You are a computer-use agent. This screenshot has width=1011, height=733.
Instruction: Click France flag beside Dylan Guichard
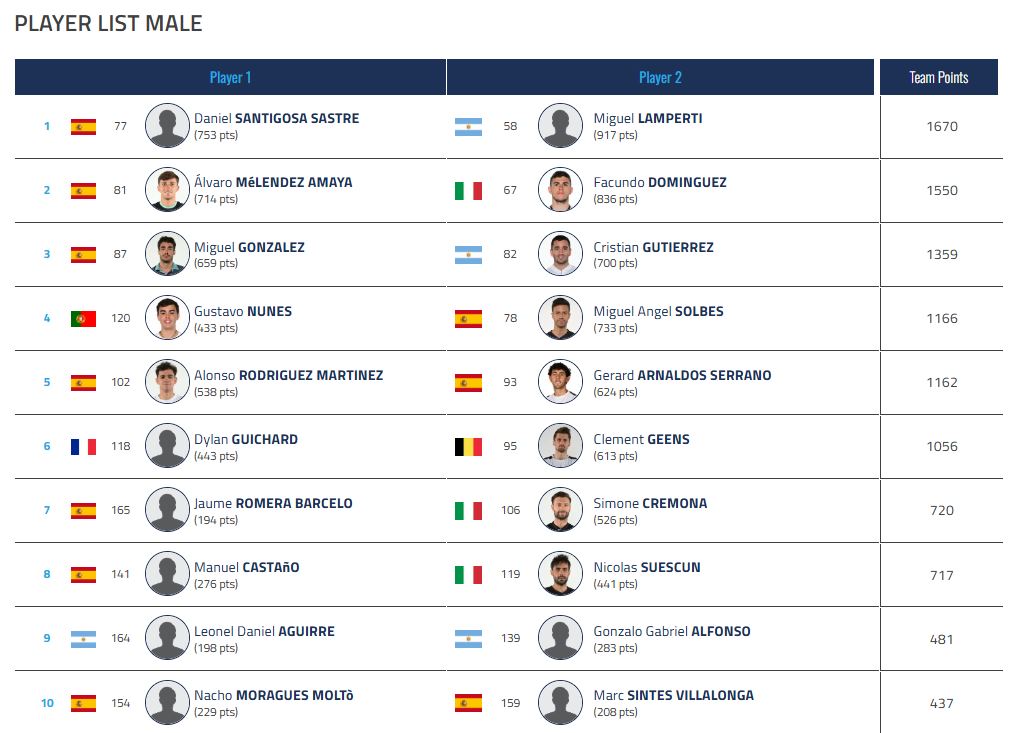[83, 447]
